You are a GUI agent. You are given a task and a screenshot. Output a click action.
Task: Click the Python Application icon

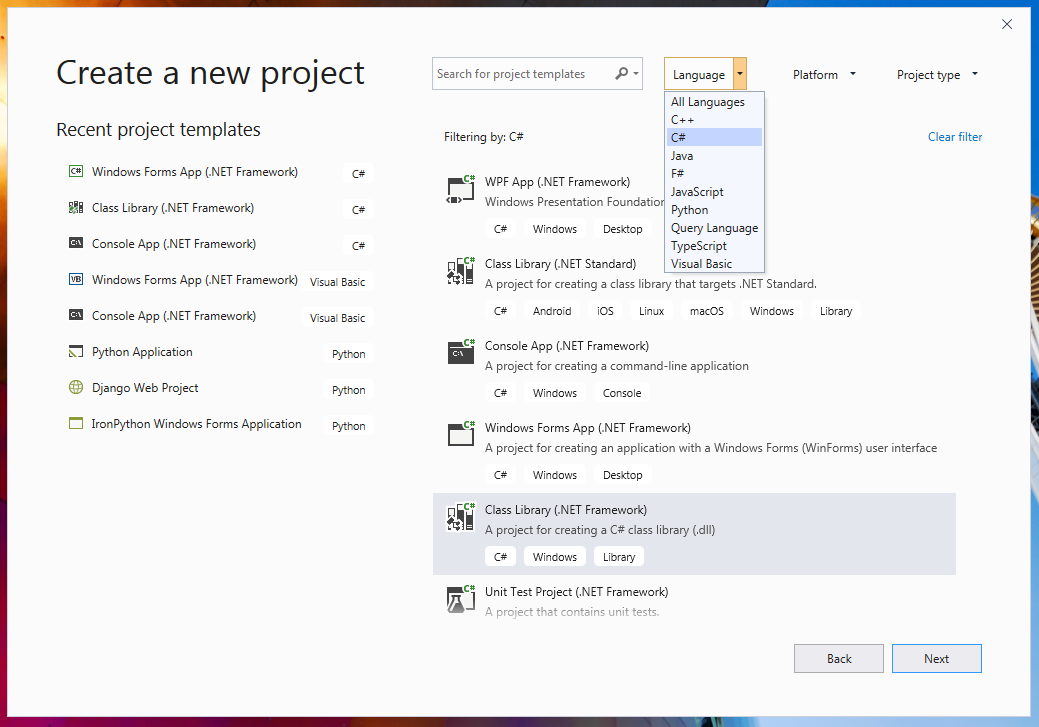tap(76, 351)
